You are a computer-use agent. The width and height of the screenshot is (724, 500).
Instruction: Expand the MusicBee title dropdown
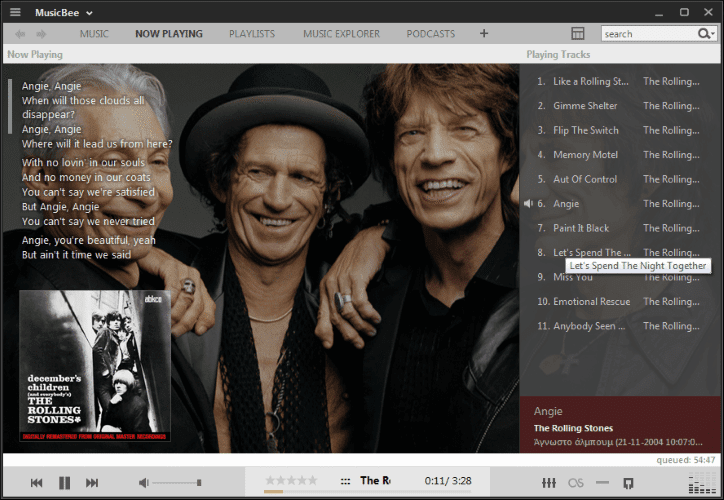tap(89, 13)
